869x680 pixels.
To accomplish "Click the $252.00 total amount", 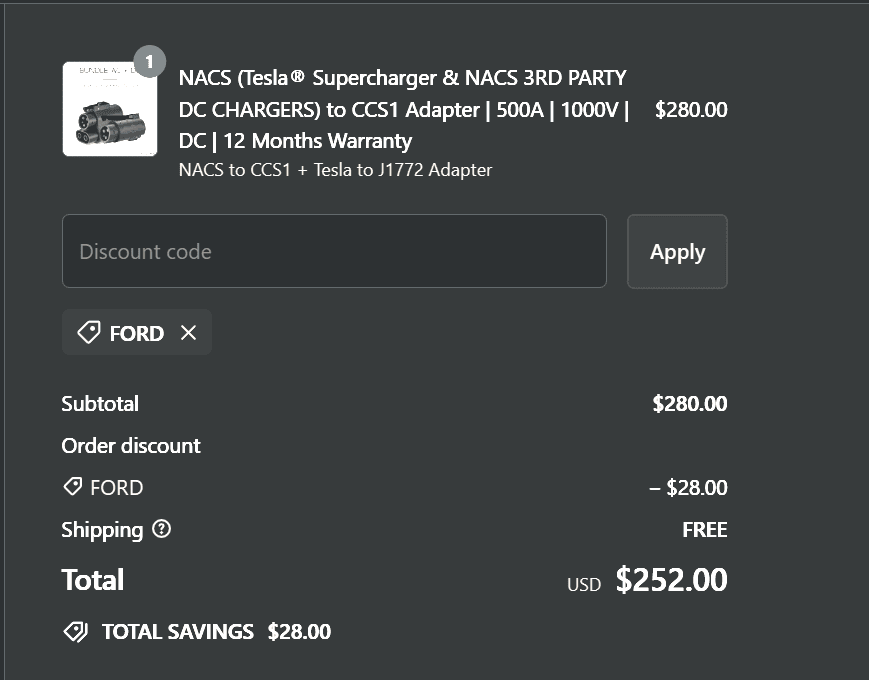I will pyautogui.click(x=671, y=580).
